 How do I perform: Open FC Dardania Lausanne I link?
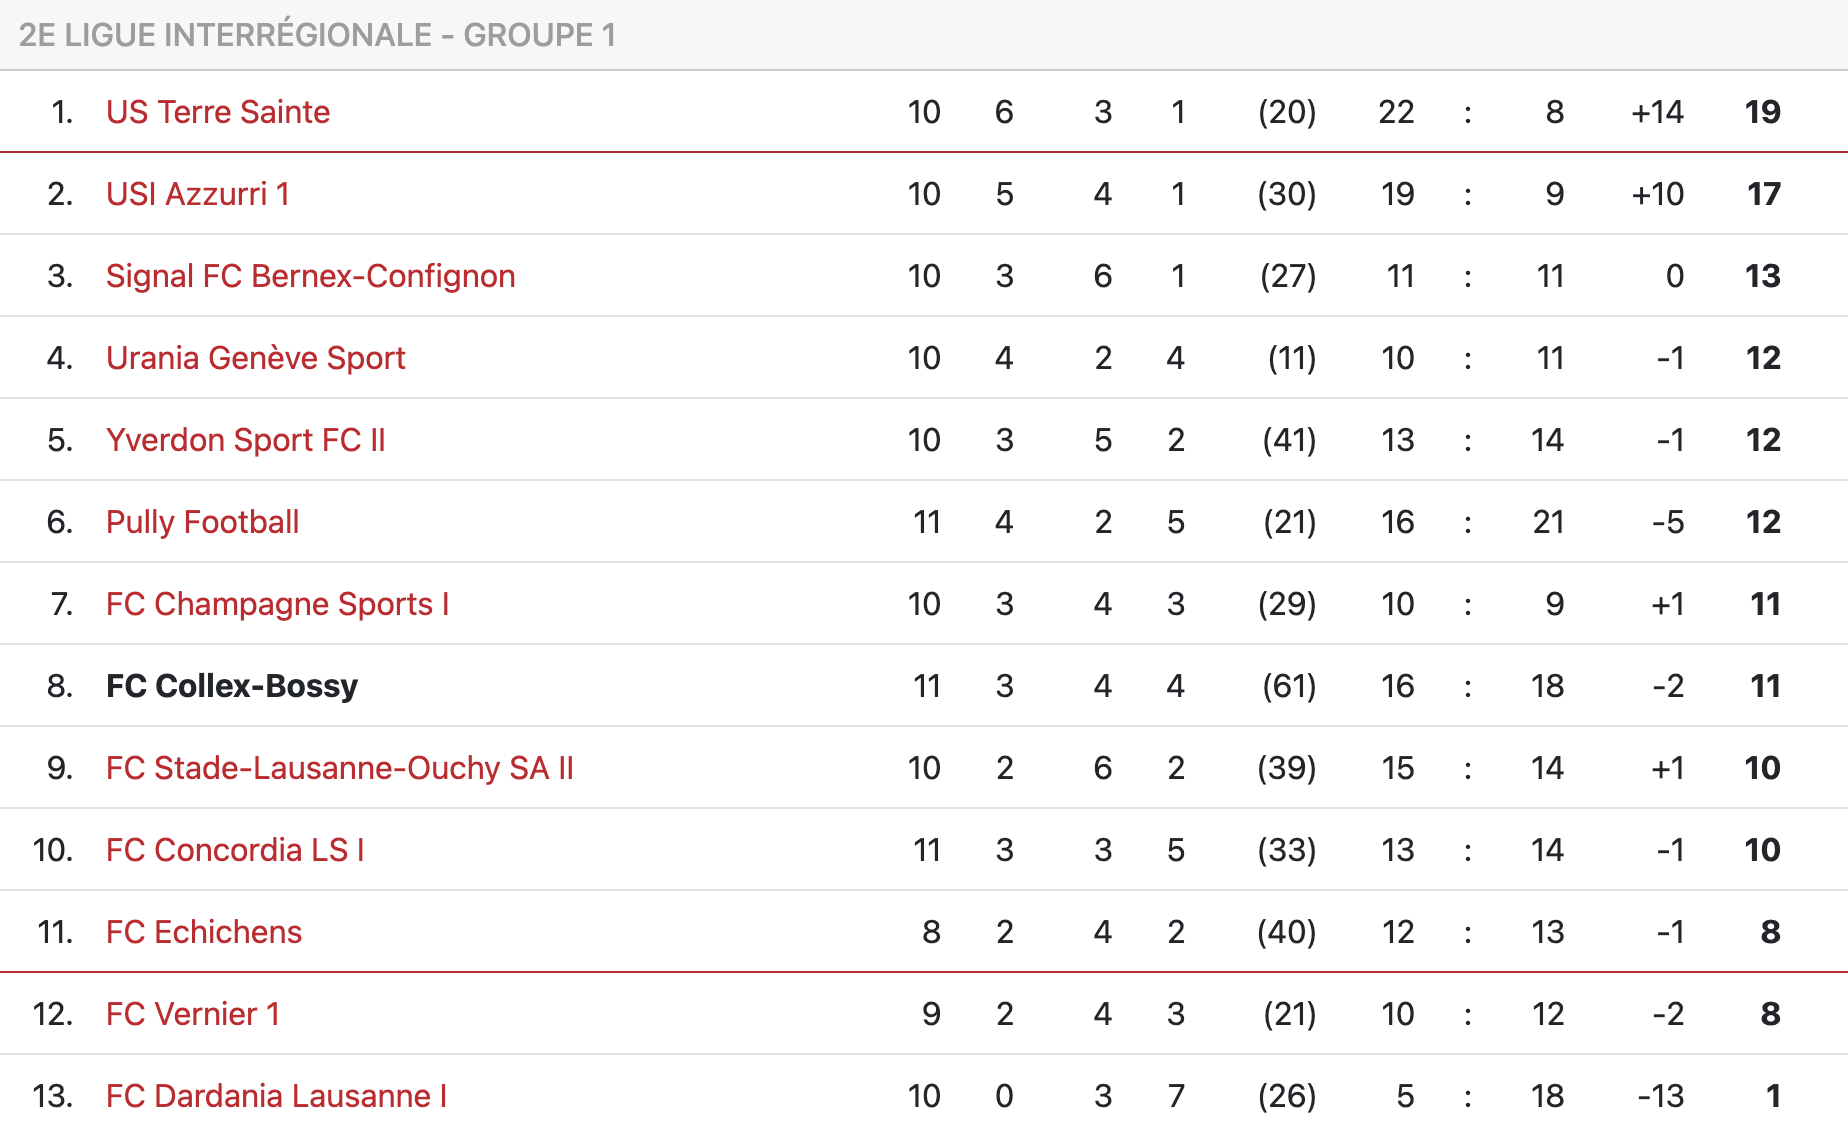[x=276, y=1096]
